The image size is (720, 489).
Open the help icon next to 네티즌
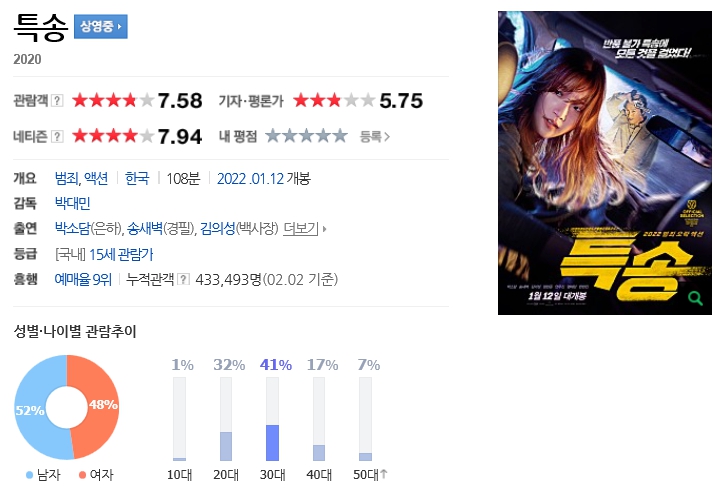click(57, 136)
